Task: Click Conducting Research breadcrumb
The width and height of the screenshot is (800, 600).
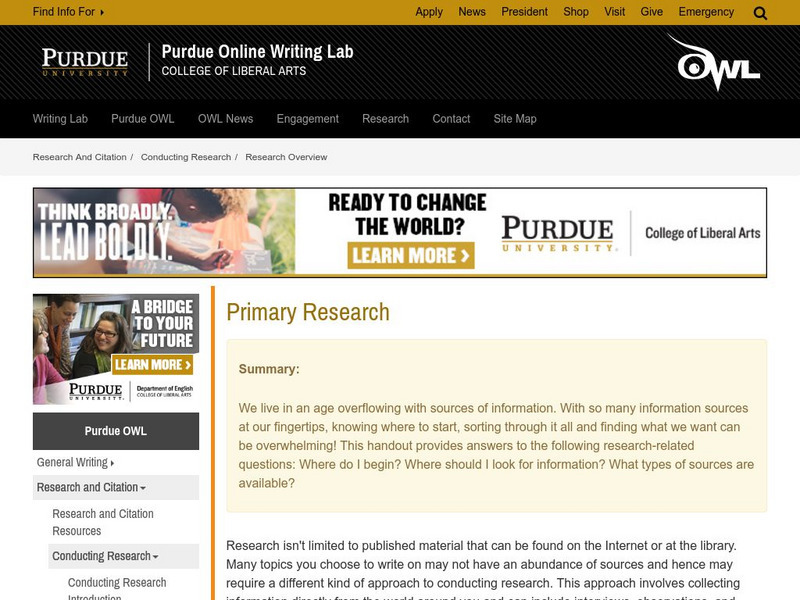Action: pos(186,157)
